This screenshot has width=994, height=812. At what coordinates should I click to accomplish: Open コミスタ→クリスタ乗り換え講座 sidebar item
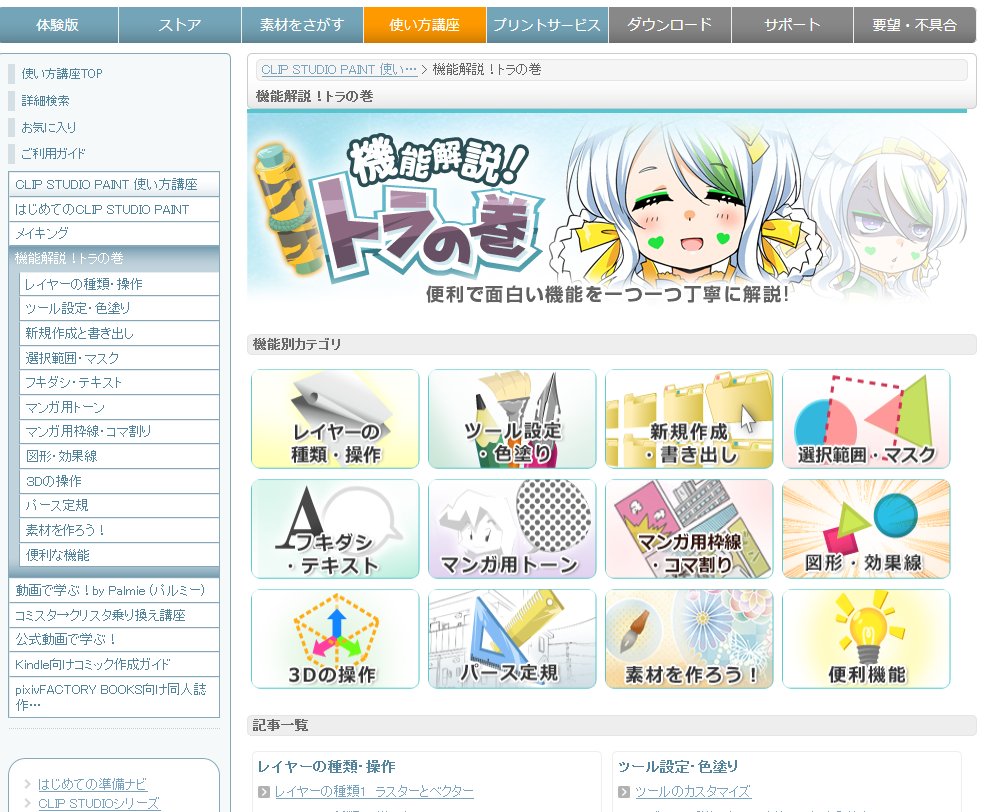point(114,615)
